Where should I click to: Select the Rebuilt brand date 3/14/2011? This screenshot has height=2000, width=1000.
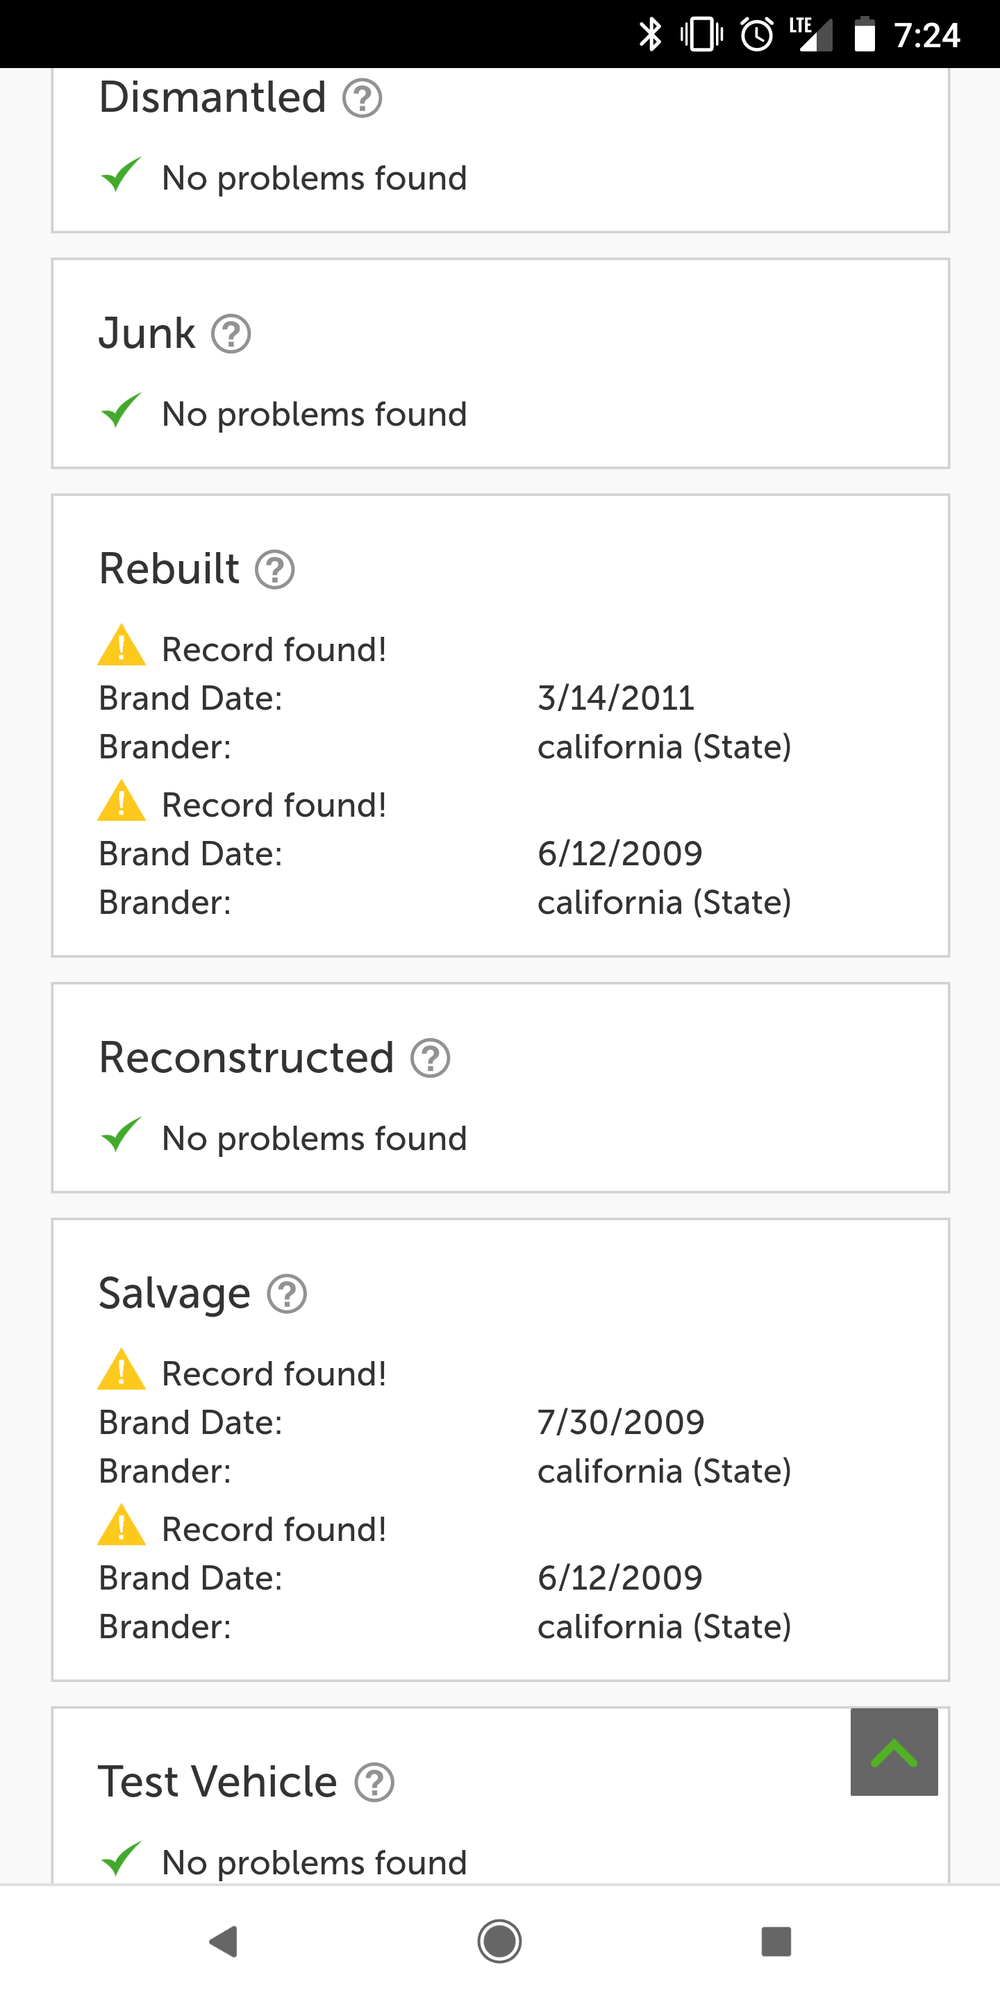616,698
